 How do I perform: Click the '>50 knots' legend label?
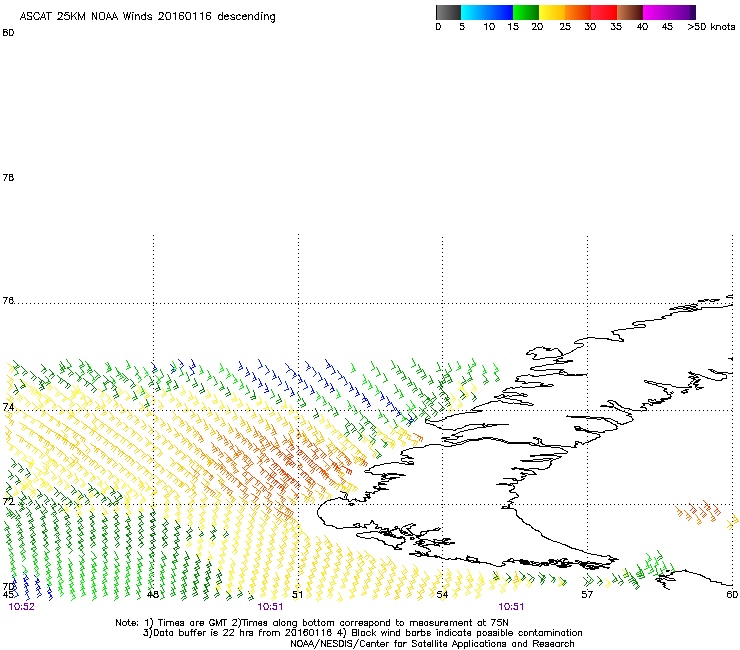[x=711, y=27]
